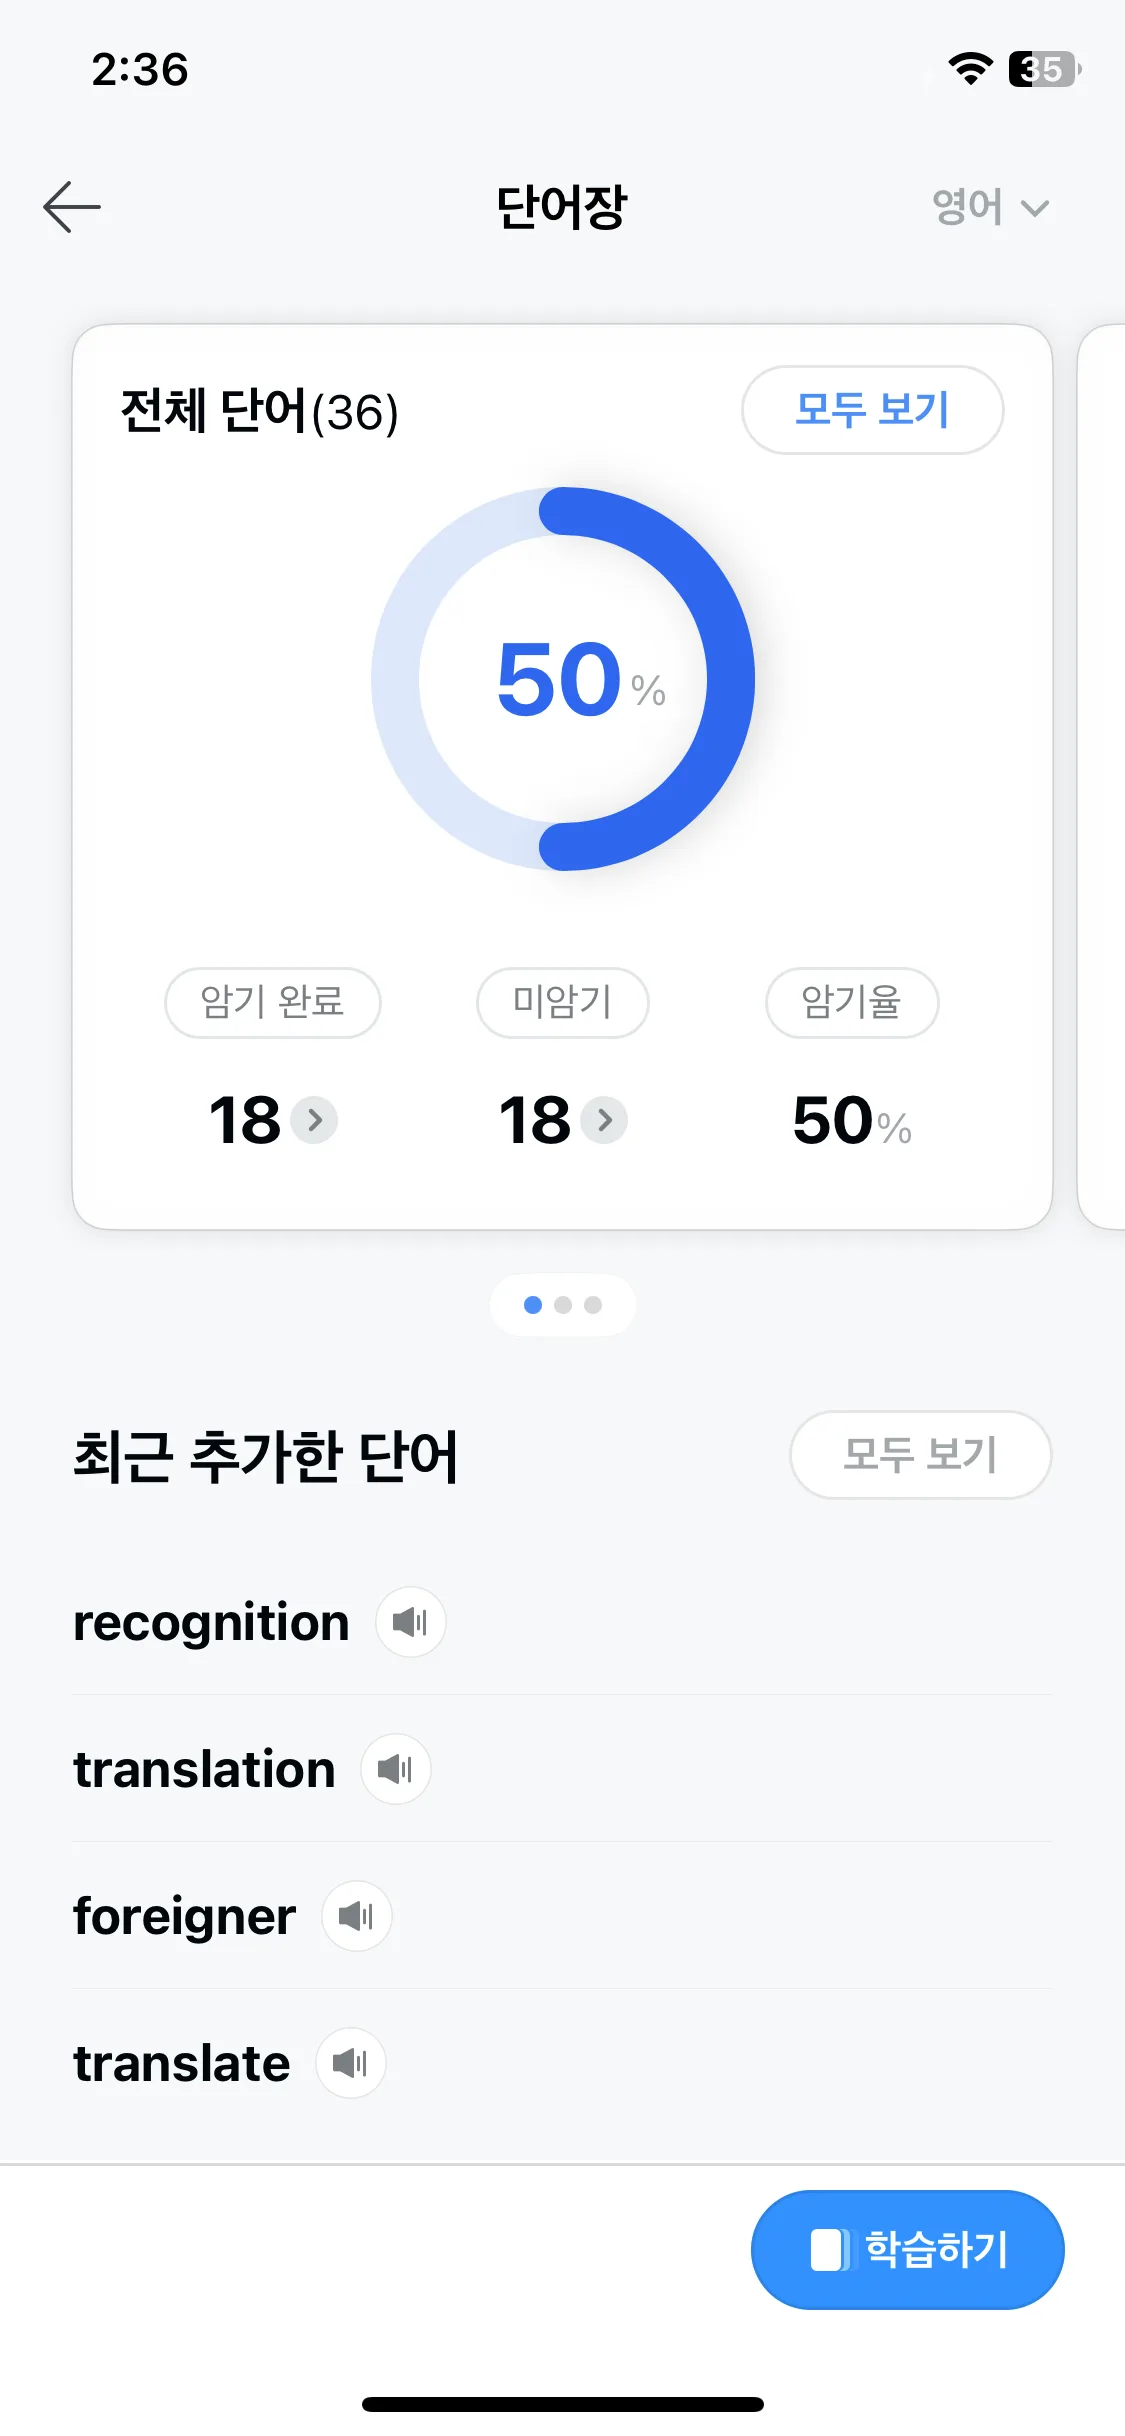The image size is (1125, 2436).
Task: Tap 모두 보기 beside 최근 추가한 단어
Action: (920, 1455)
